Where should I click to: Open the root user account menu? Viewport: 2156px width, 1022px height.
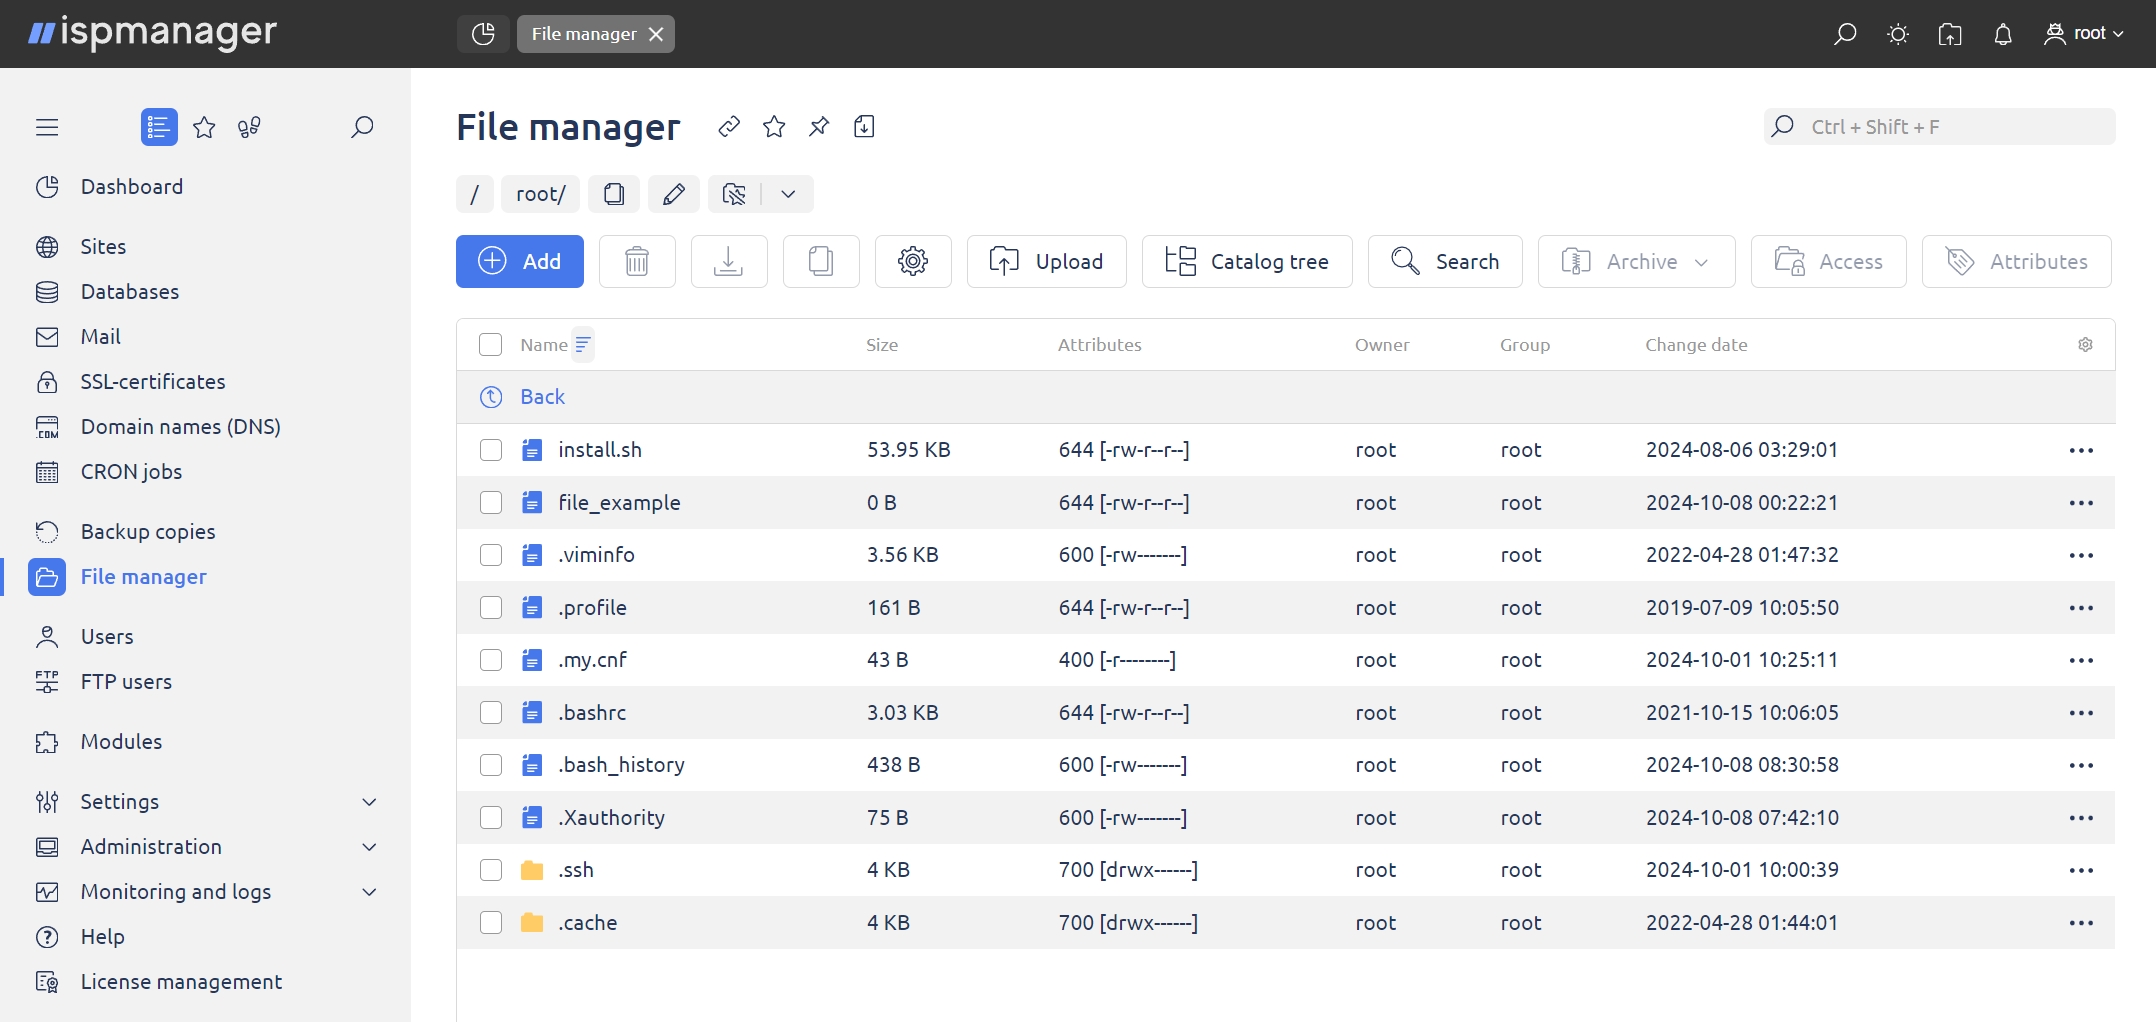pos(2083,34)
